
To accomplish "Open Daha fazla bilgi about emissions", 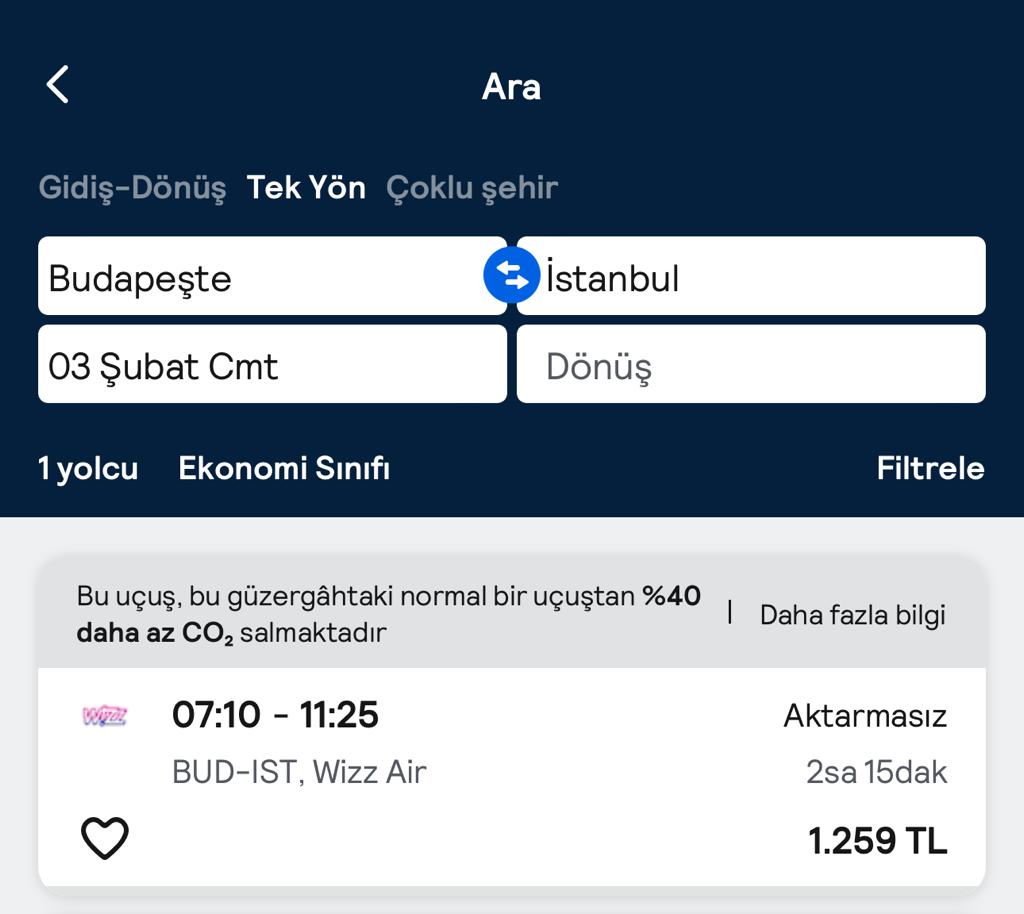I will click(852, 615).
